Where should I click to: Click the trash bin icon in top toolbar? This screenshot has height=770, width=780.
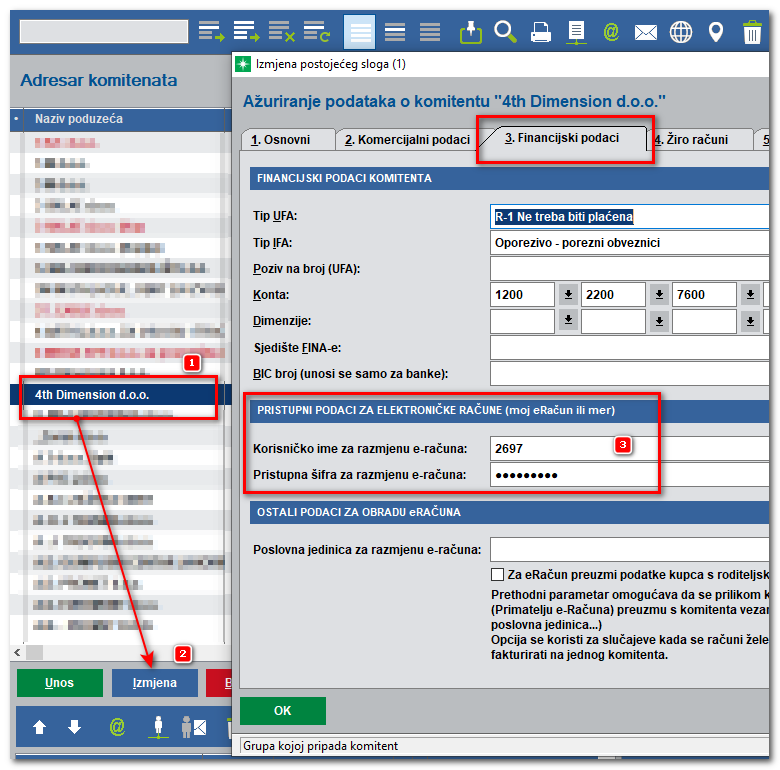752,32
